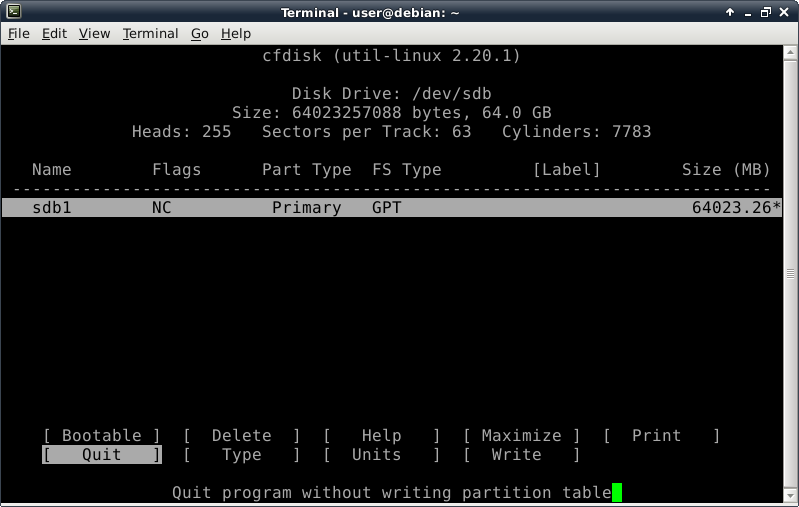The height and width of the screenshot is (507, 799).
Task: Choose the Print option in cfdisk
Action: (656, 436)
